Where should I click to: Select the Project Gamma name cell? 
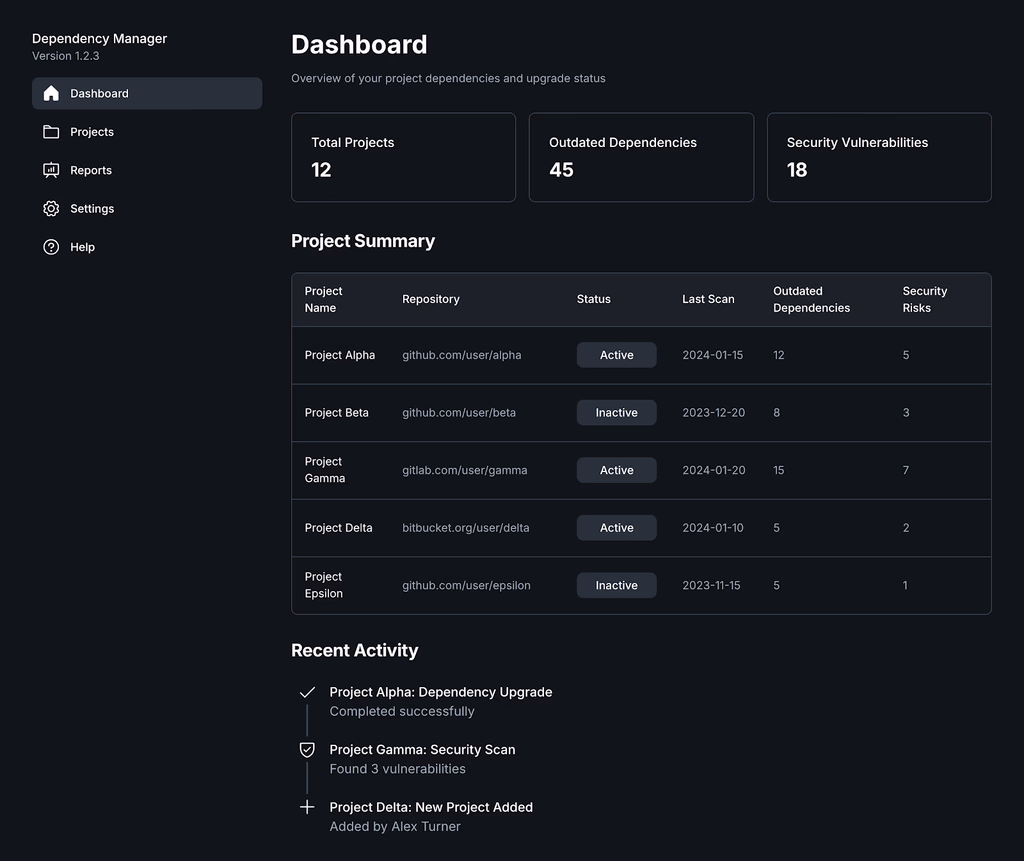pyautogui.click(x=325, y=470)
